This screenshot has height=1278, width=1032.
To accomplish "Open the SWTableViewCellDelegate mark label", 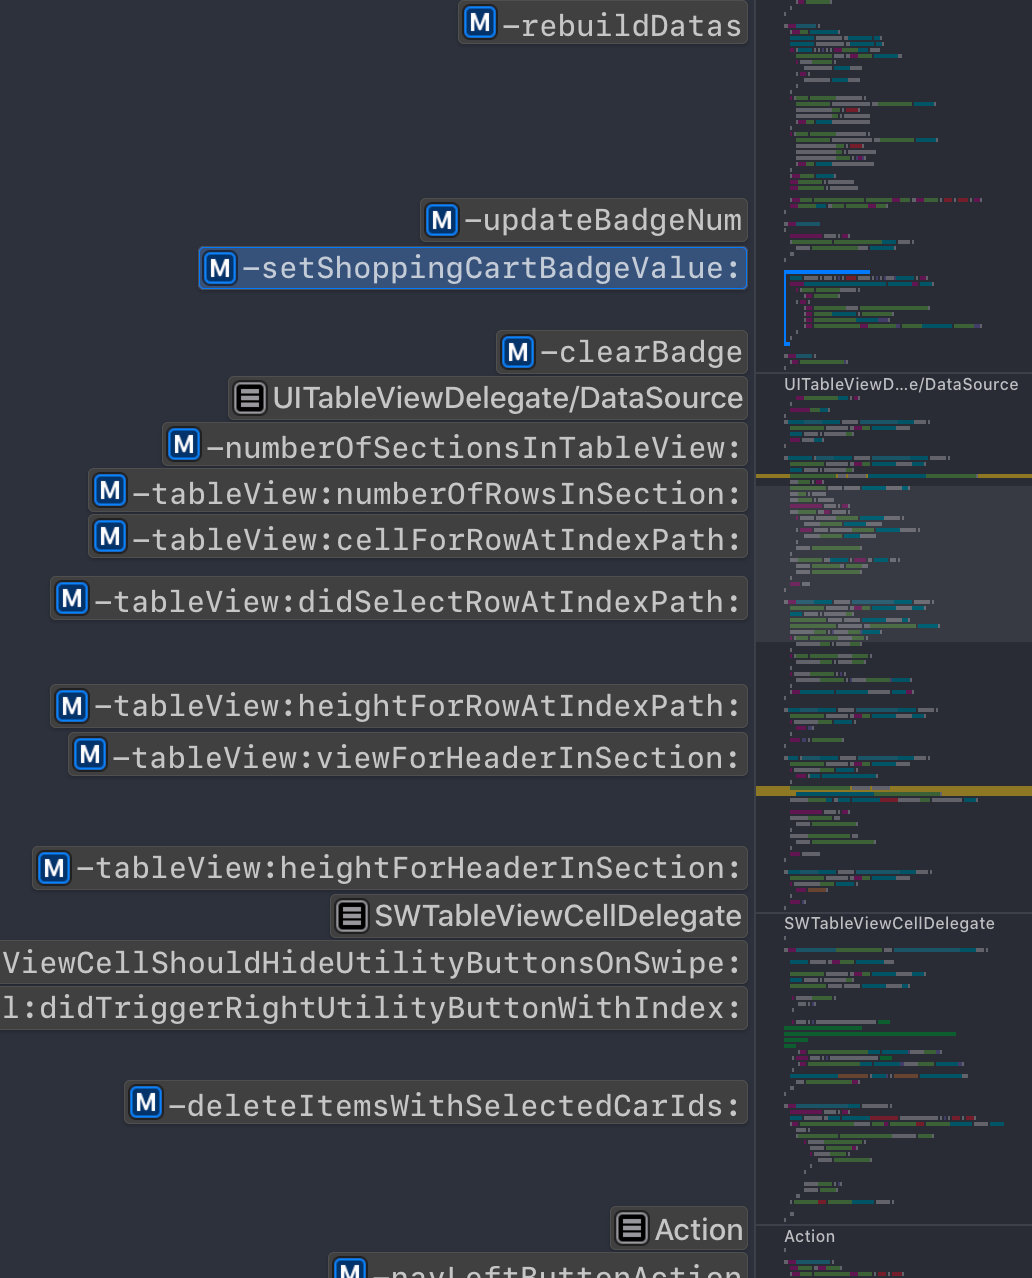I will point(539,915).
